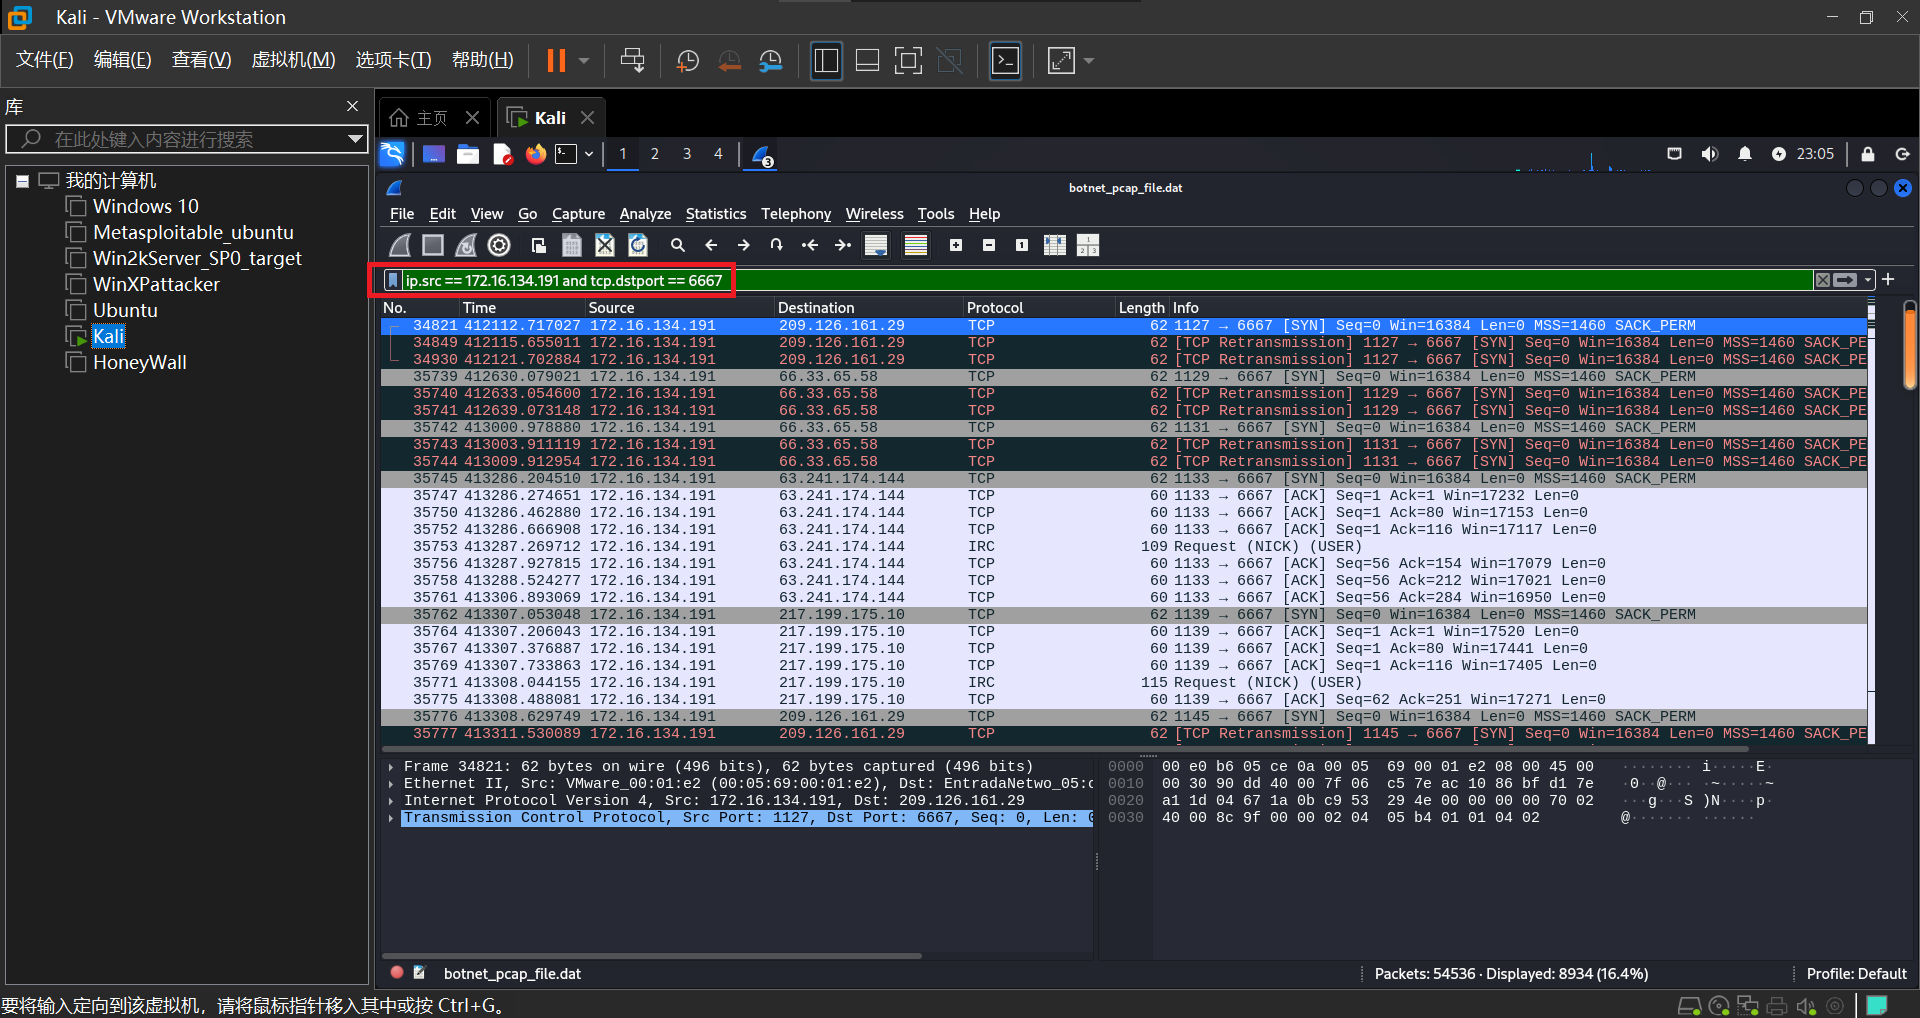
Task: Click the find packet magnifier icon
Action: (677, 245)
